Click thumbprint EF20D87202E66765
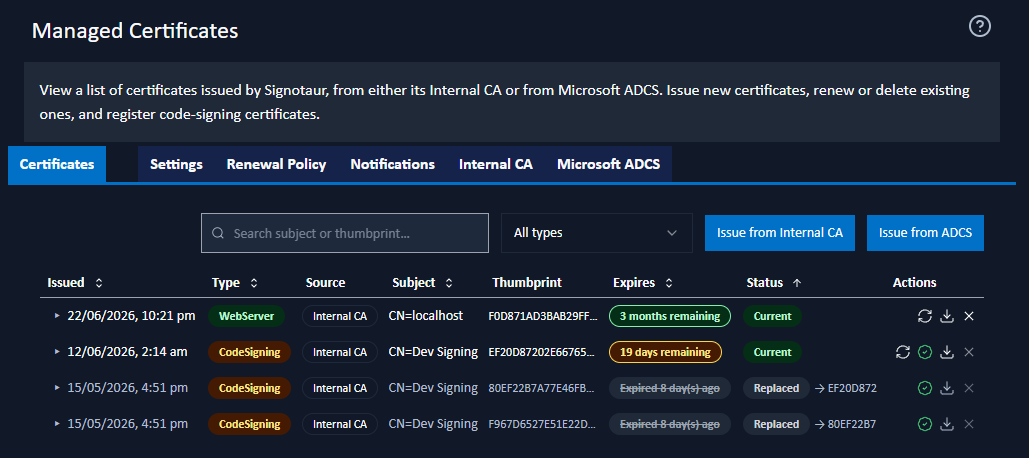Screen dimensions: 1029x458 pos(543,352)
